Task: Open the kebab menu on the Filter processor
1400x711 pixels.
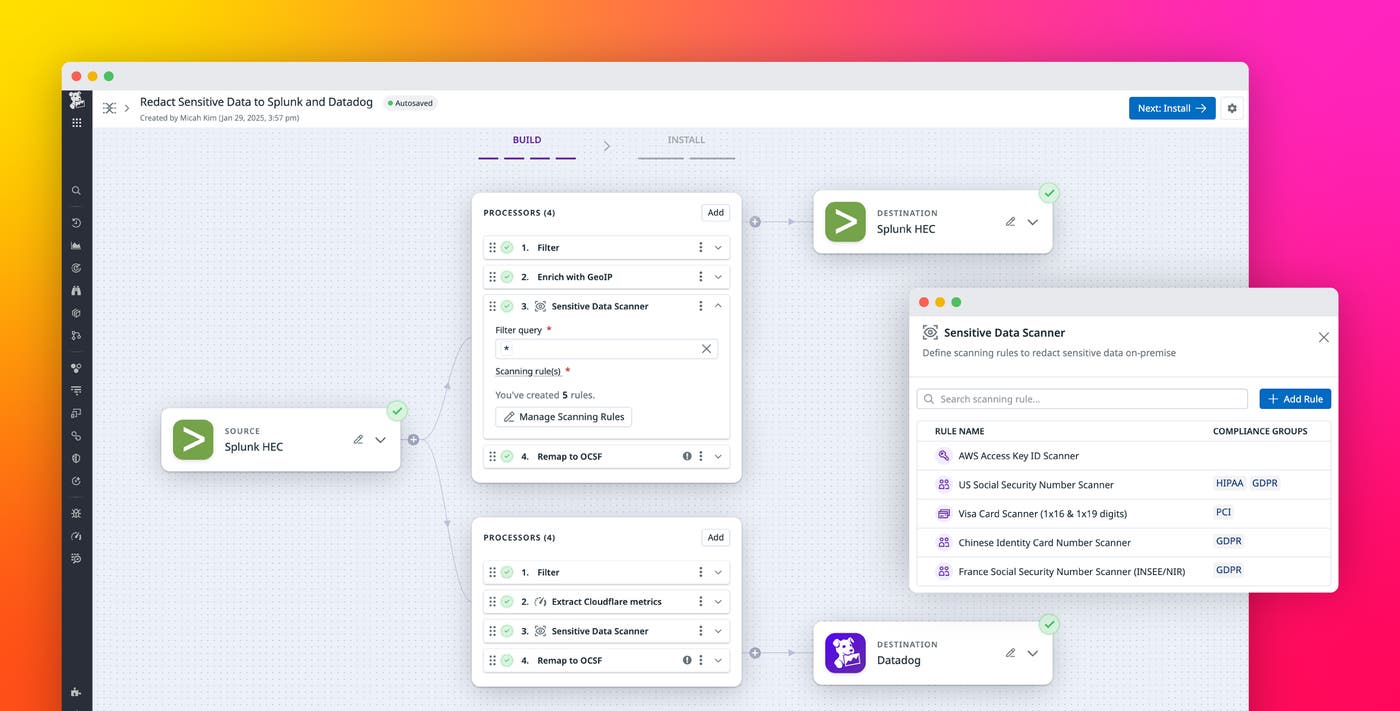Action: (x=700, y=247)
